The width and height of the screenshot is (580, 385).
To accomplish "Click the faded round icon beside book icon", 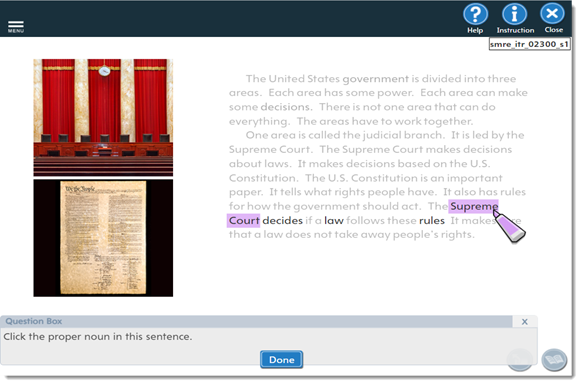I will pos(520,360).
